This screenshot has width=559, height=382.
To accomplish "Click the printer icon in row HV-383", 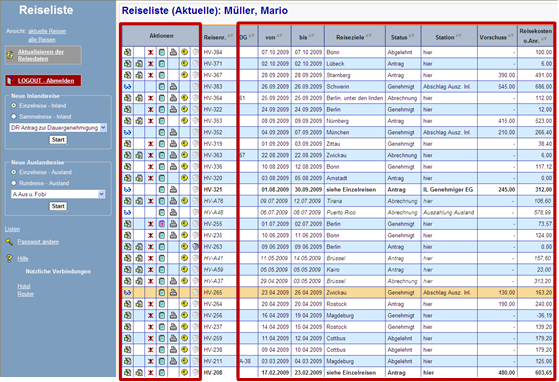I will coord(173,87).
